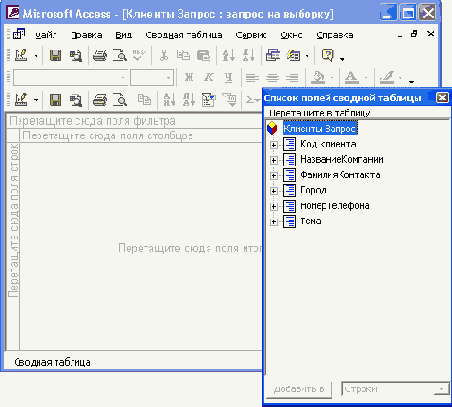Screen dimensions: 452x407
Task: Open the font size combo box
Action: point(152,78)
